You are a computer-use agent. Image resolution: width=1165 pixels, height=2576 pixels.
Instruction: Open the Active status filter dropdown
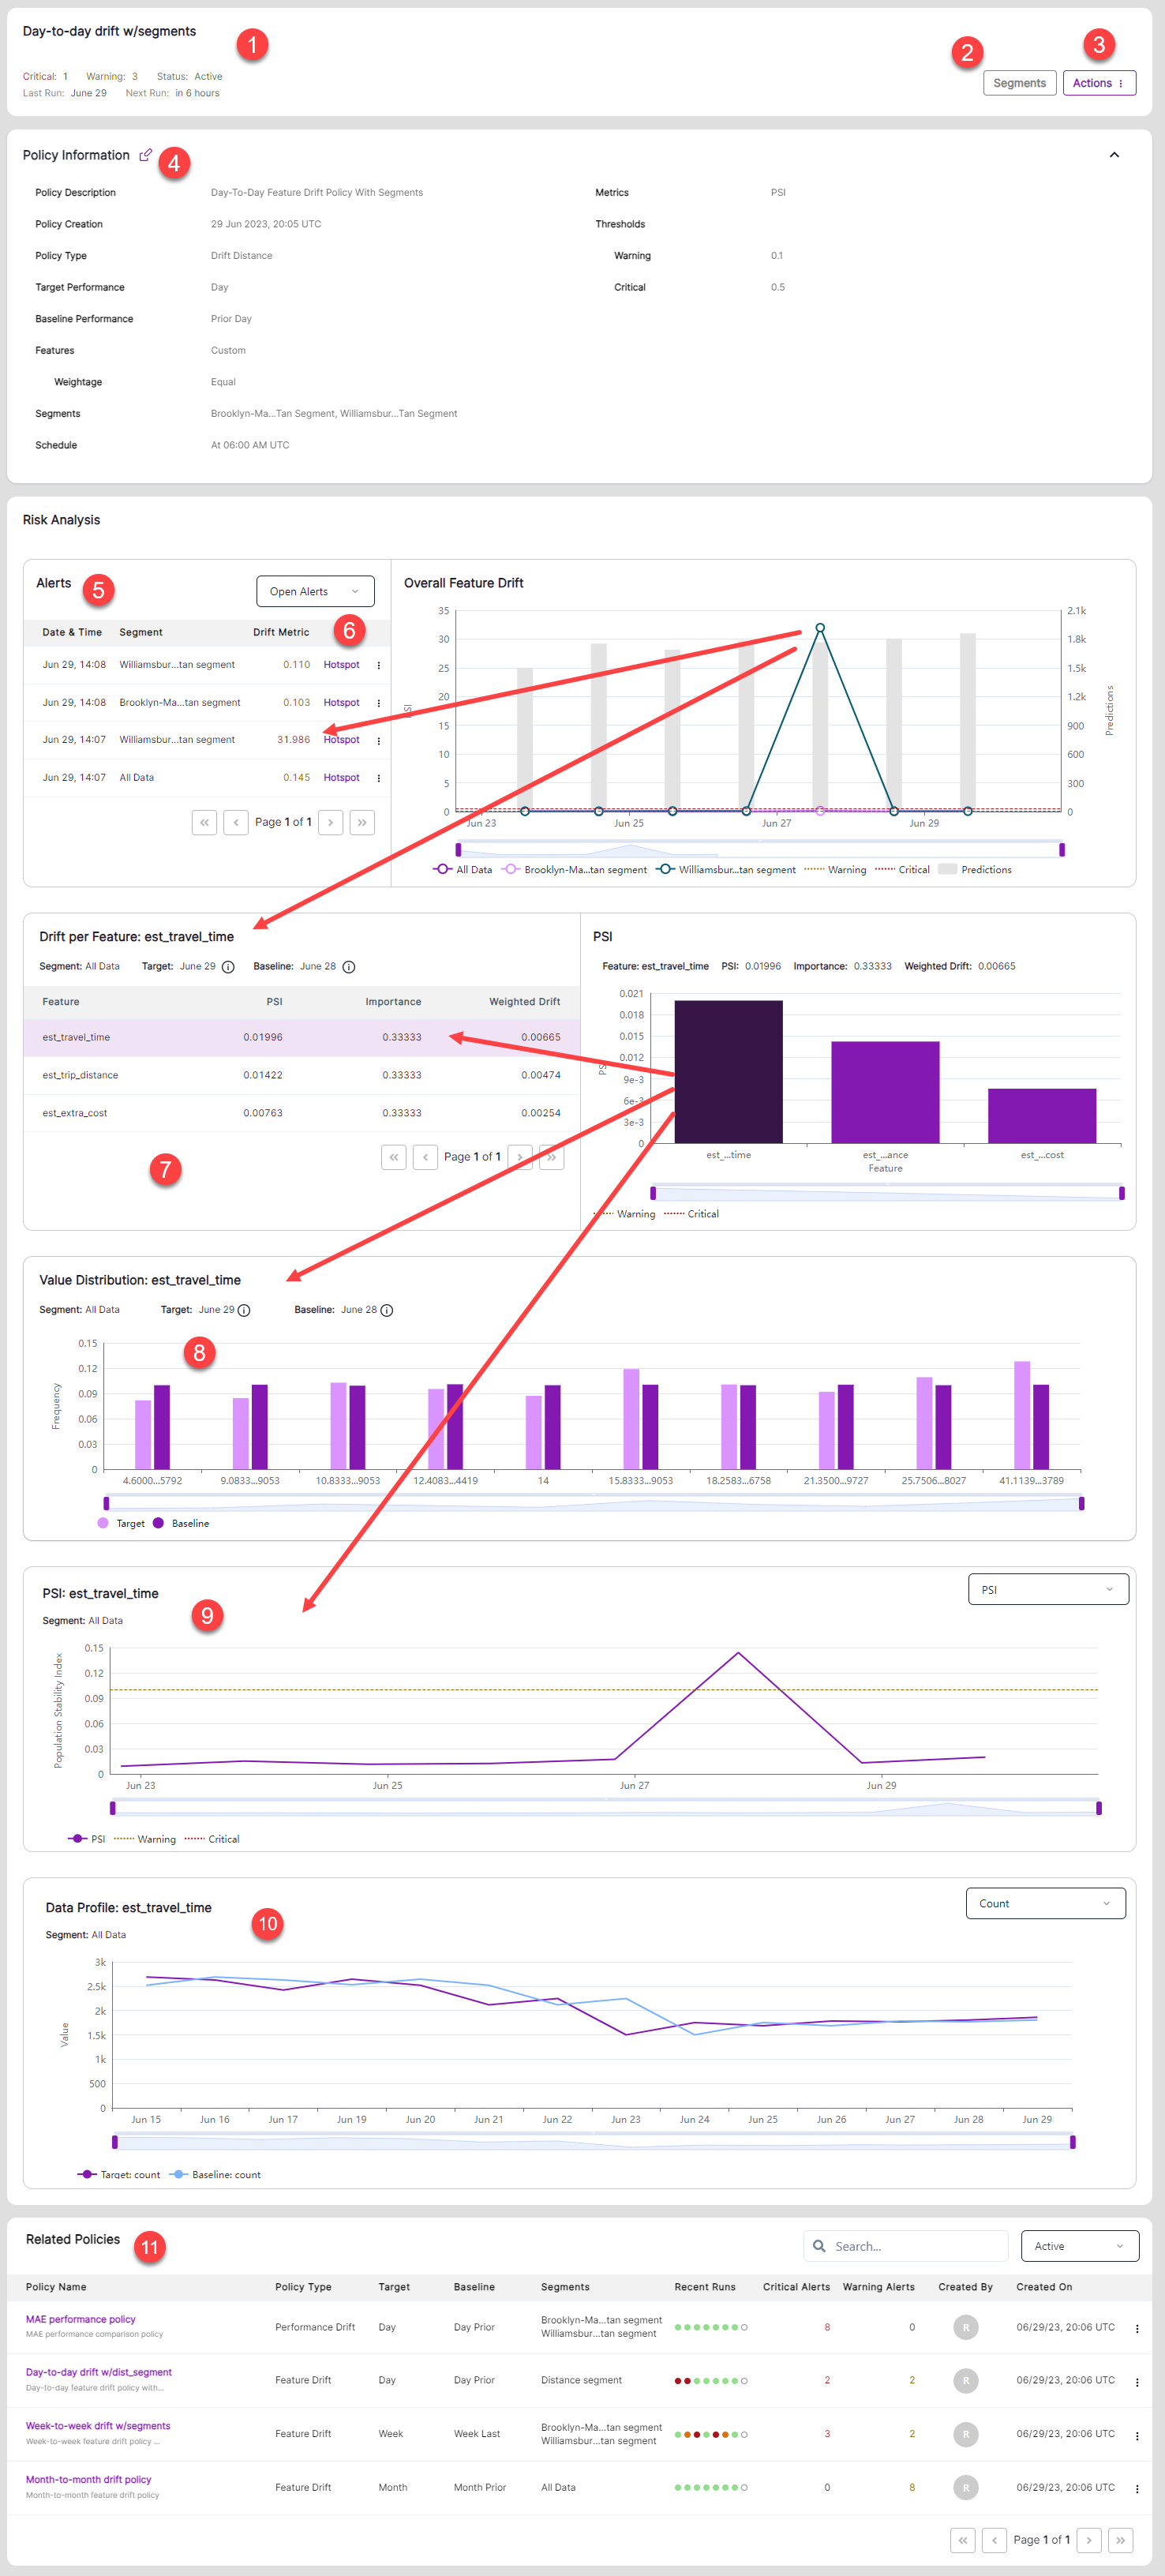pos(1079,2246)
